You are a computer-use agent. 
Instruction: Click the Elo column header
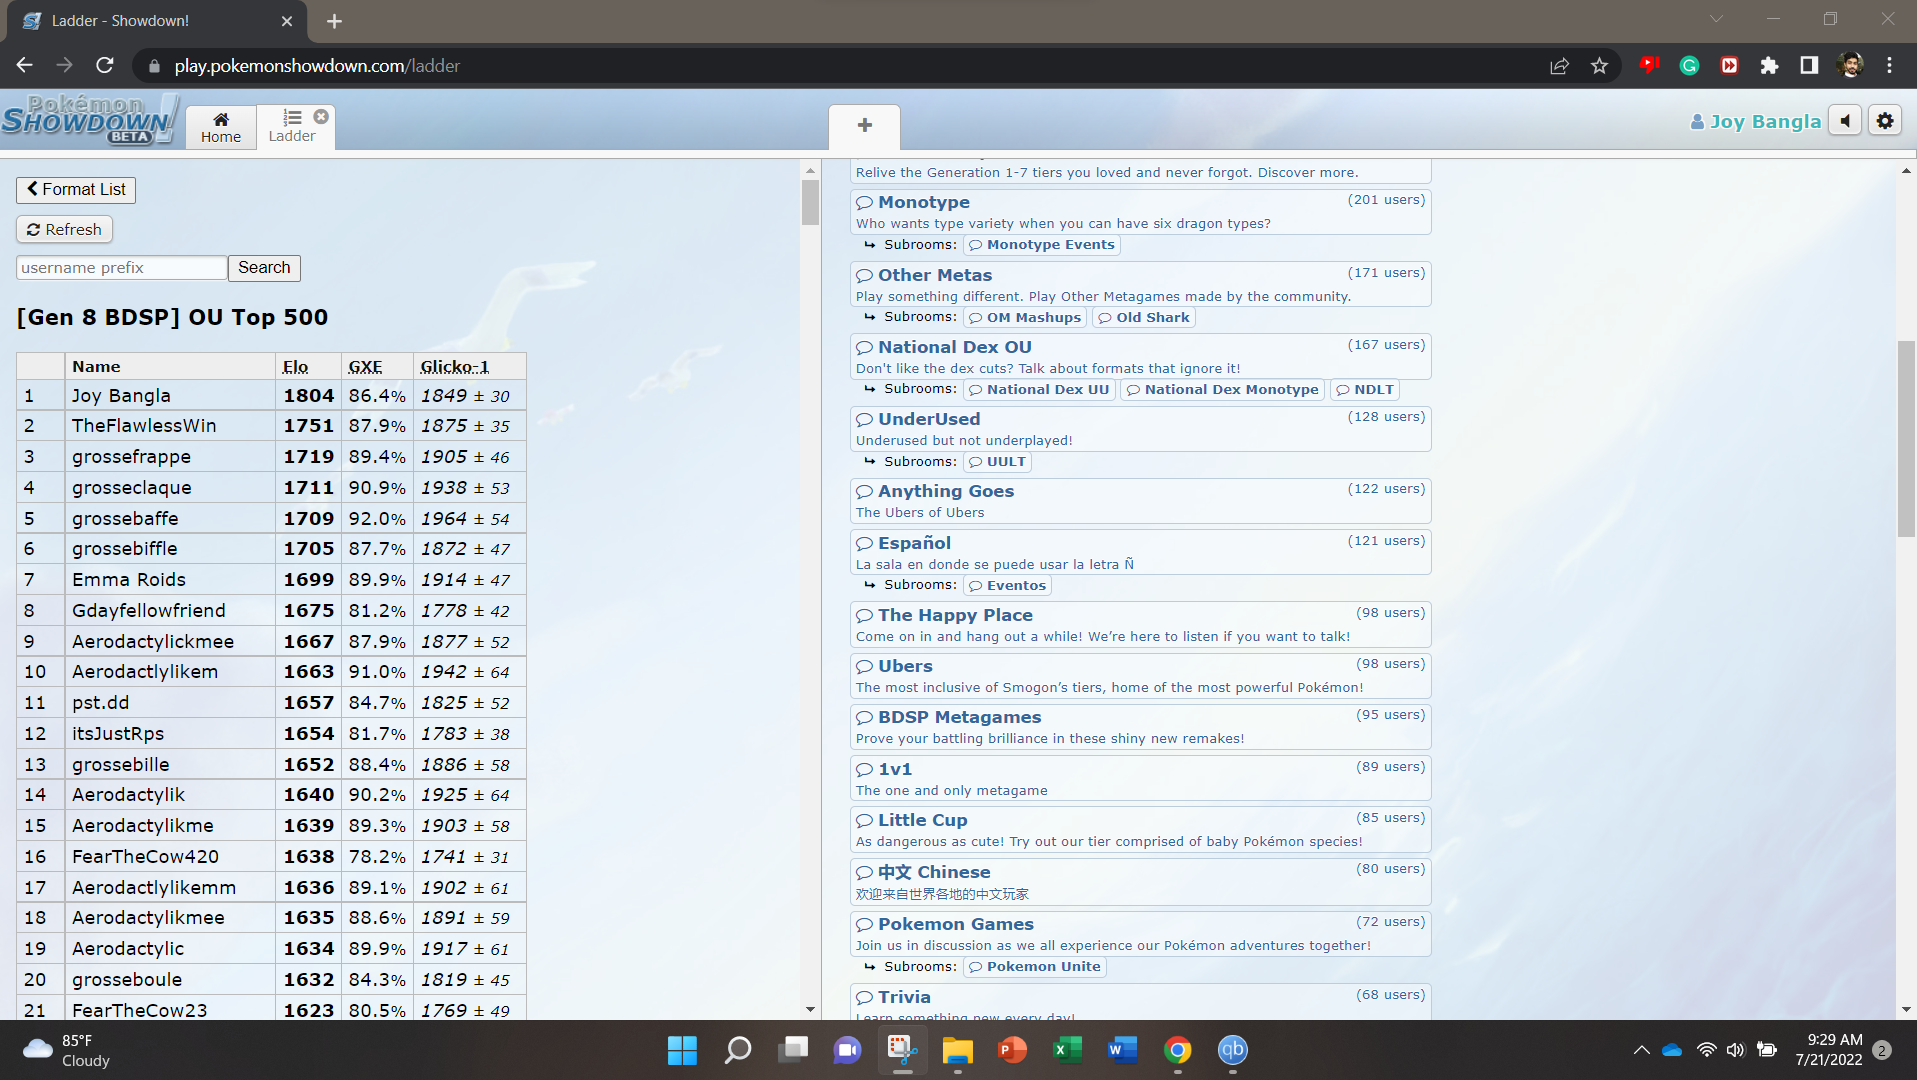(x=296, y=367)
